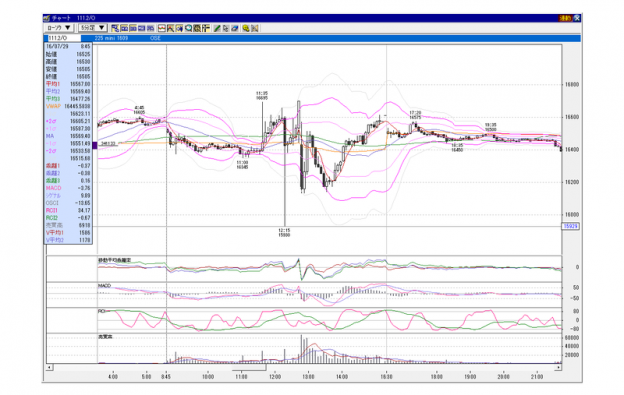Click the horizontal scrollbar left arrow
This screenshot has height=395, width=624.
point(49,367)
